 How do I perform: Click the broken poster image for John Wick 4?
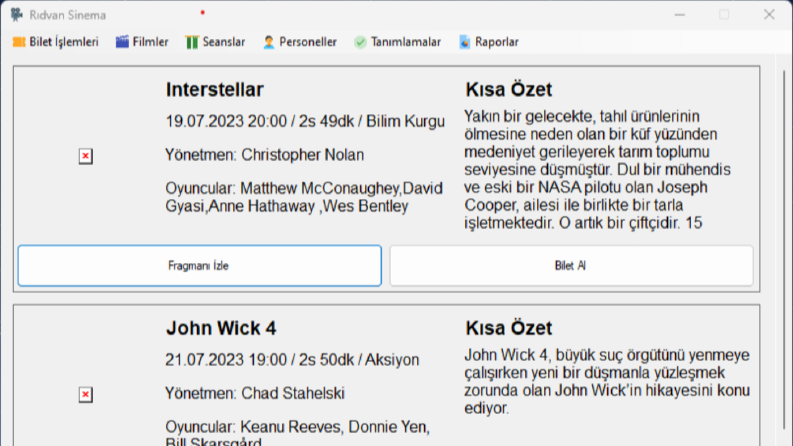[85, 394]
